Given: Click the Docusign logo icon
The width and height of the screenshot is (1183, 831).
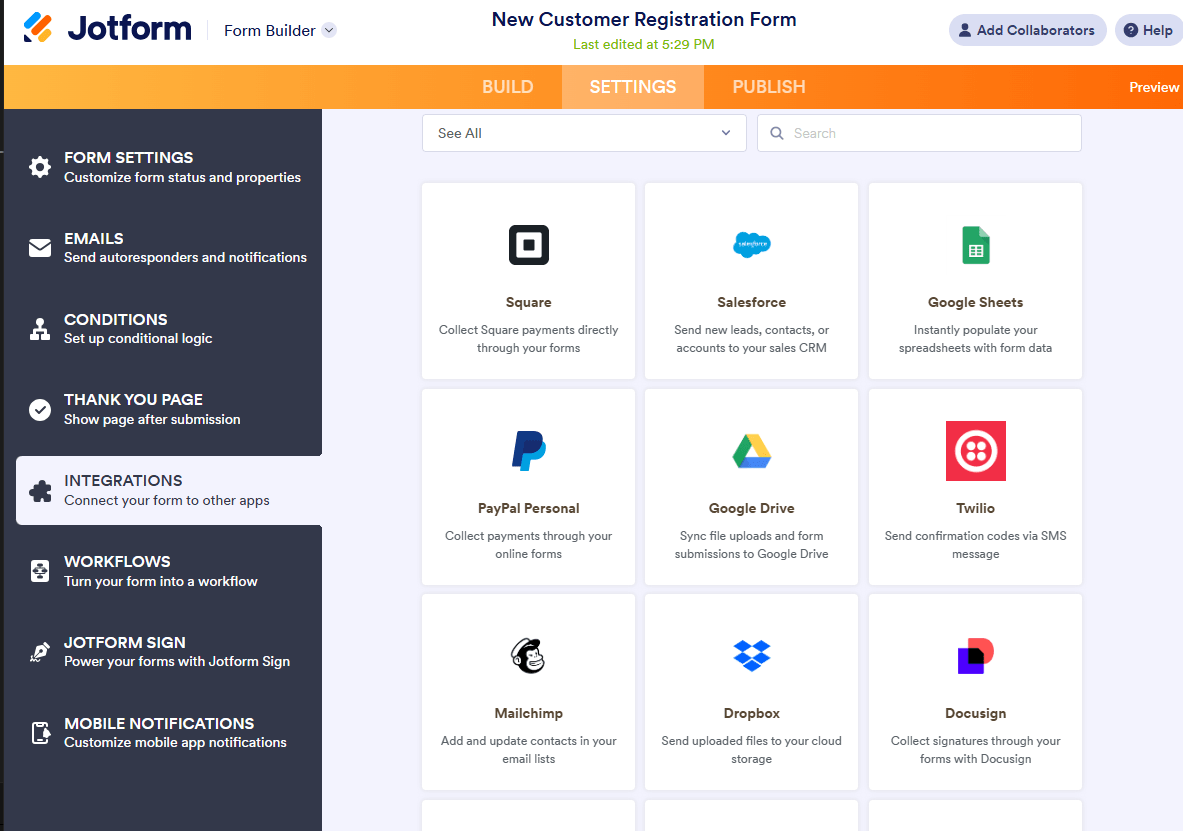Looking at the screenshot, I should click(x=976, y=656).
